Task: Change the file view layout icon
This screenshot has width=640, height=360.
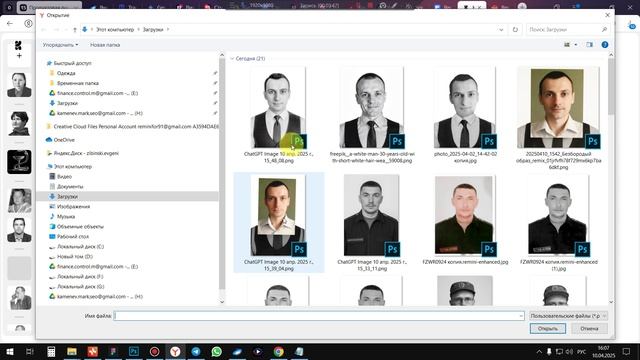Action: pos(567,44)
